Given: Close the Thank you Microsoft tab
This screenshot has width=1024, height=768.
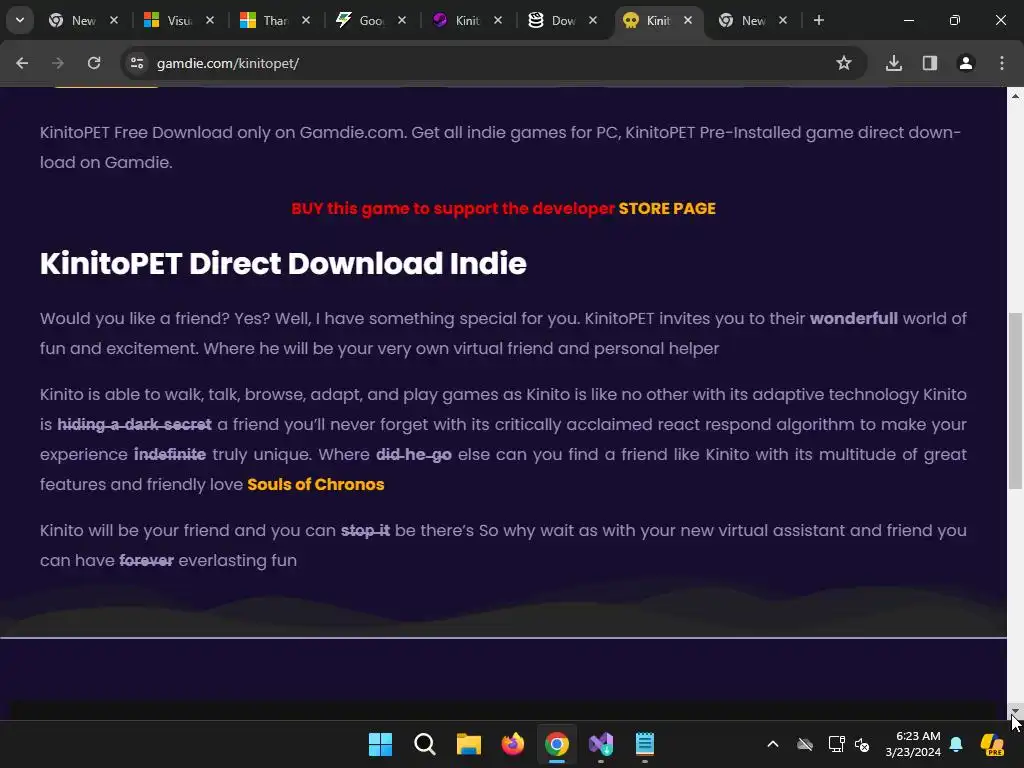Looking at the screenshot, I should tap(306, 20).
